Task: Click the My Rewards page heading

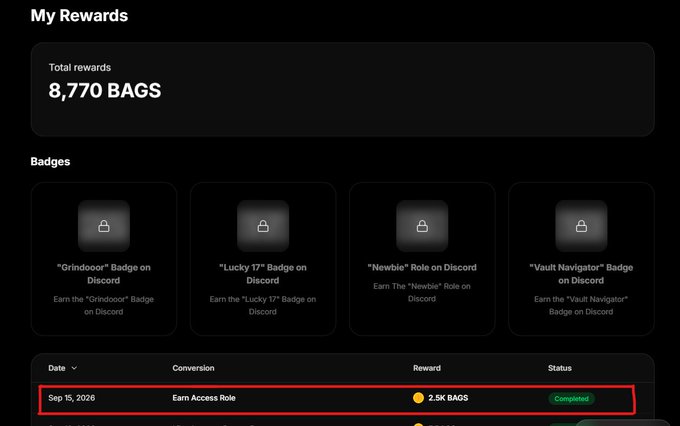Action: point(79,16)
